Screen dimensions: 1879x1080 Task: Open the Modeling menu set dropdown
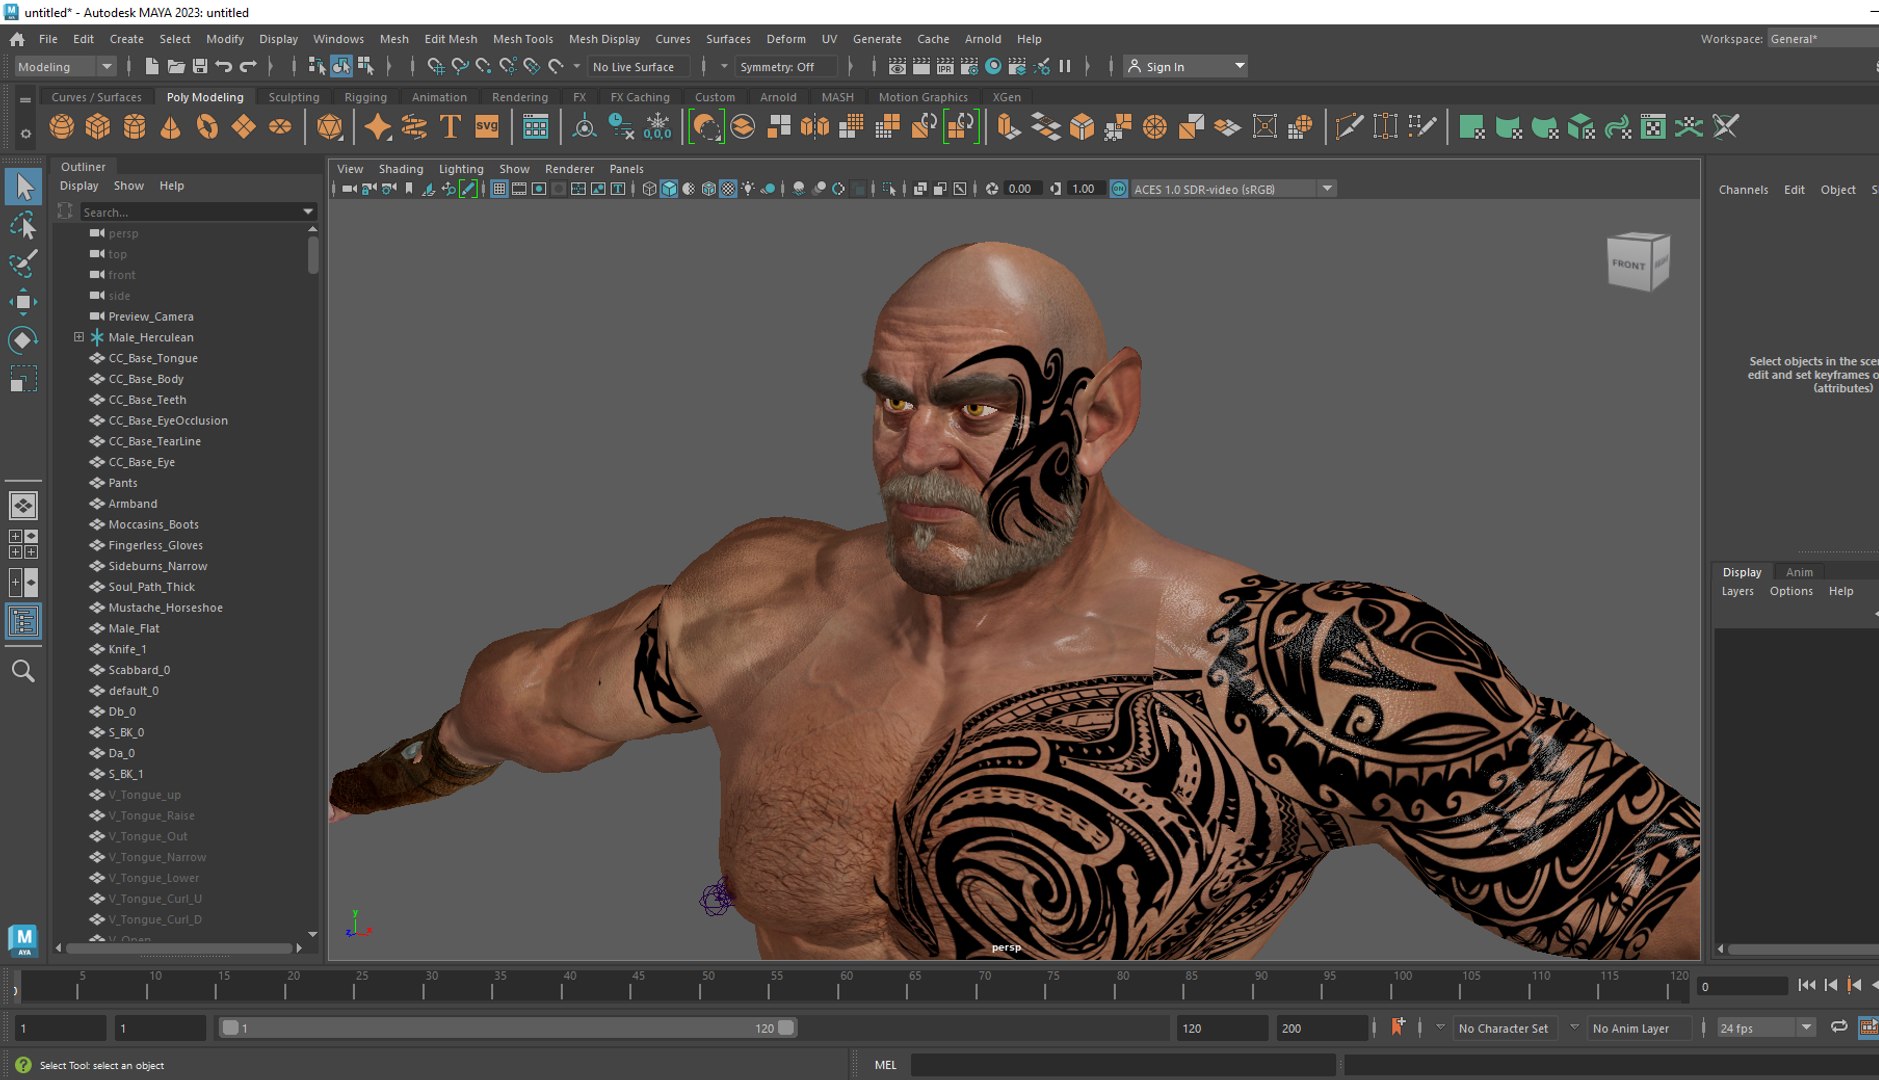pyautogui.click(x=65, y=66)
